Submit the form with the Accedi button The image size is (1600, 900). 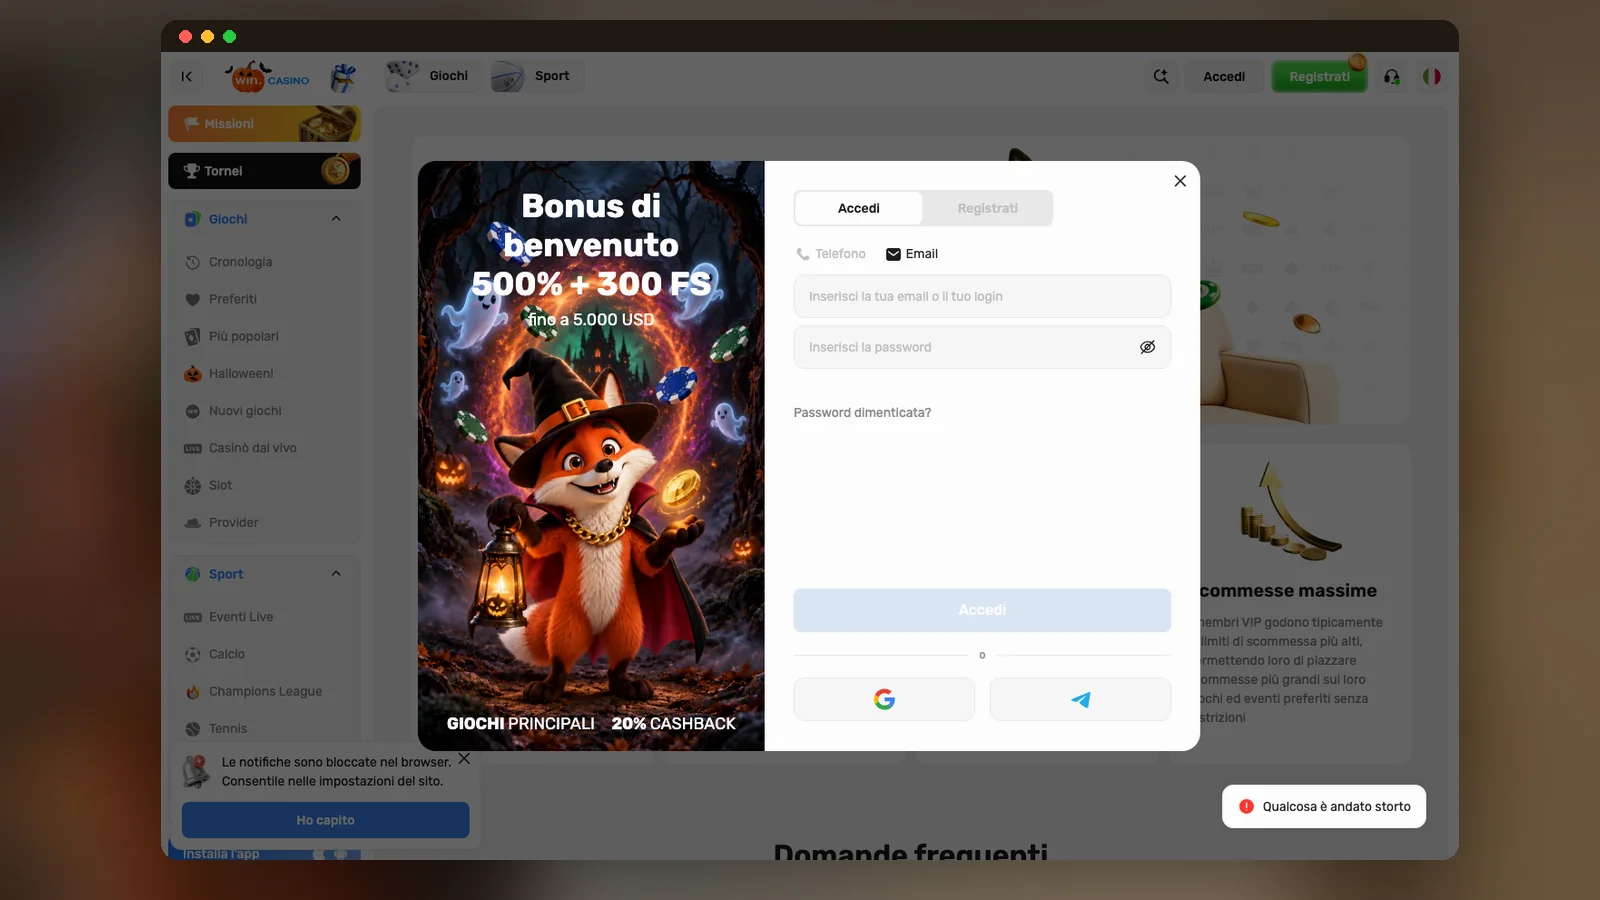pos(982,610)
